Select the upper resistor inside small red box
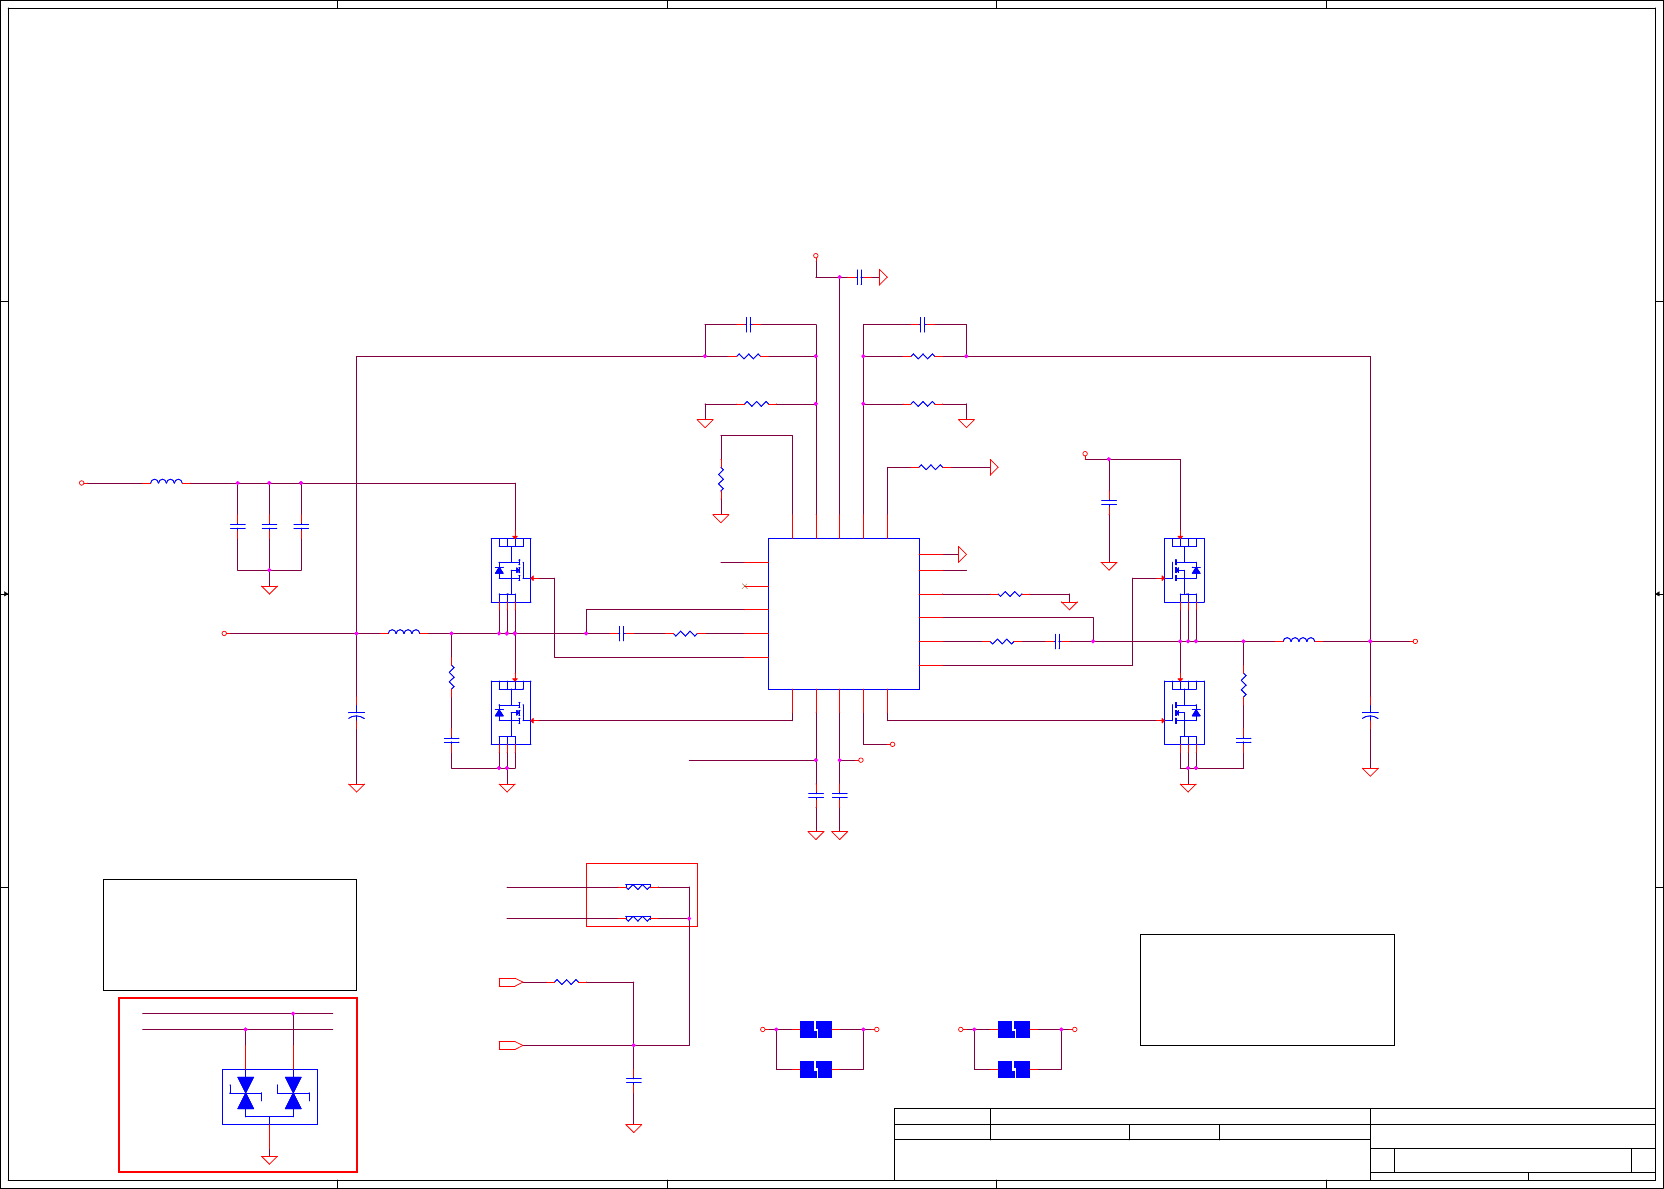The height and width of the screenshot is (1189, 1664). tap(638, 886)
